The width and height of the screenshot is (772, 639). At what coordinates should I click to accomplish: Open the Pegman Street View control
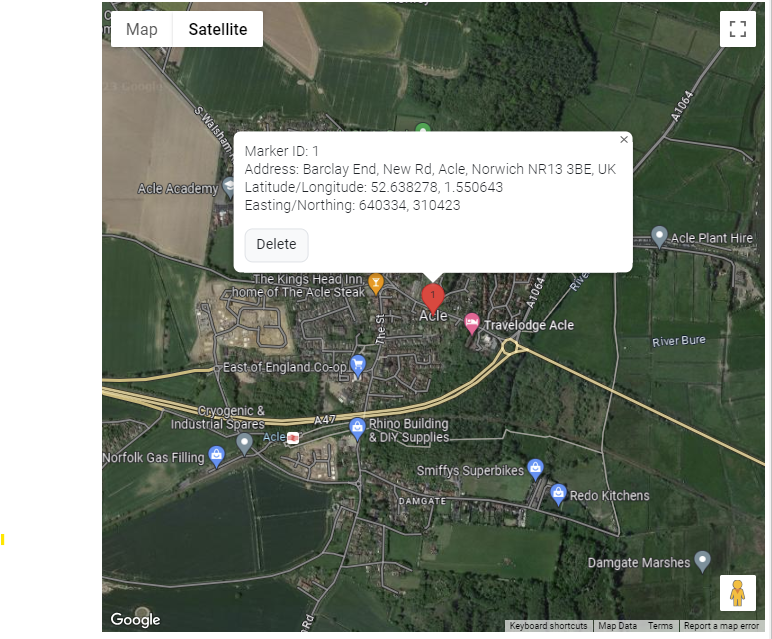point(738,593)
